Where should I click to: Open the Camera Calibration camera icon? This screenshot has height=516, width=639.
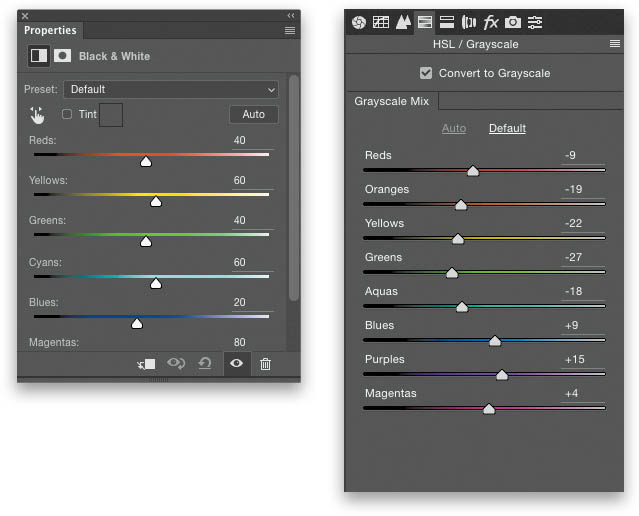[x=513, y=22]
